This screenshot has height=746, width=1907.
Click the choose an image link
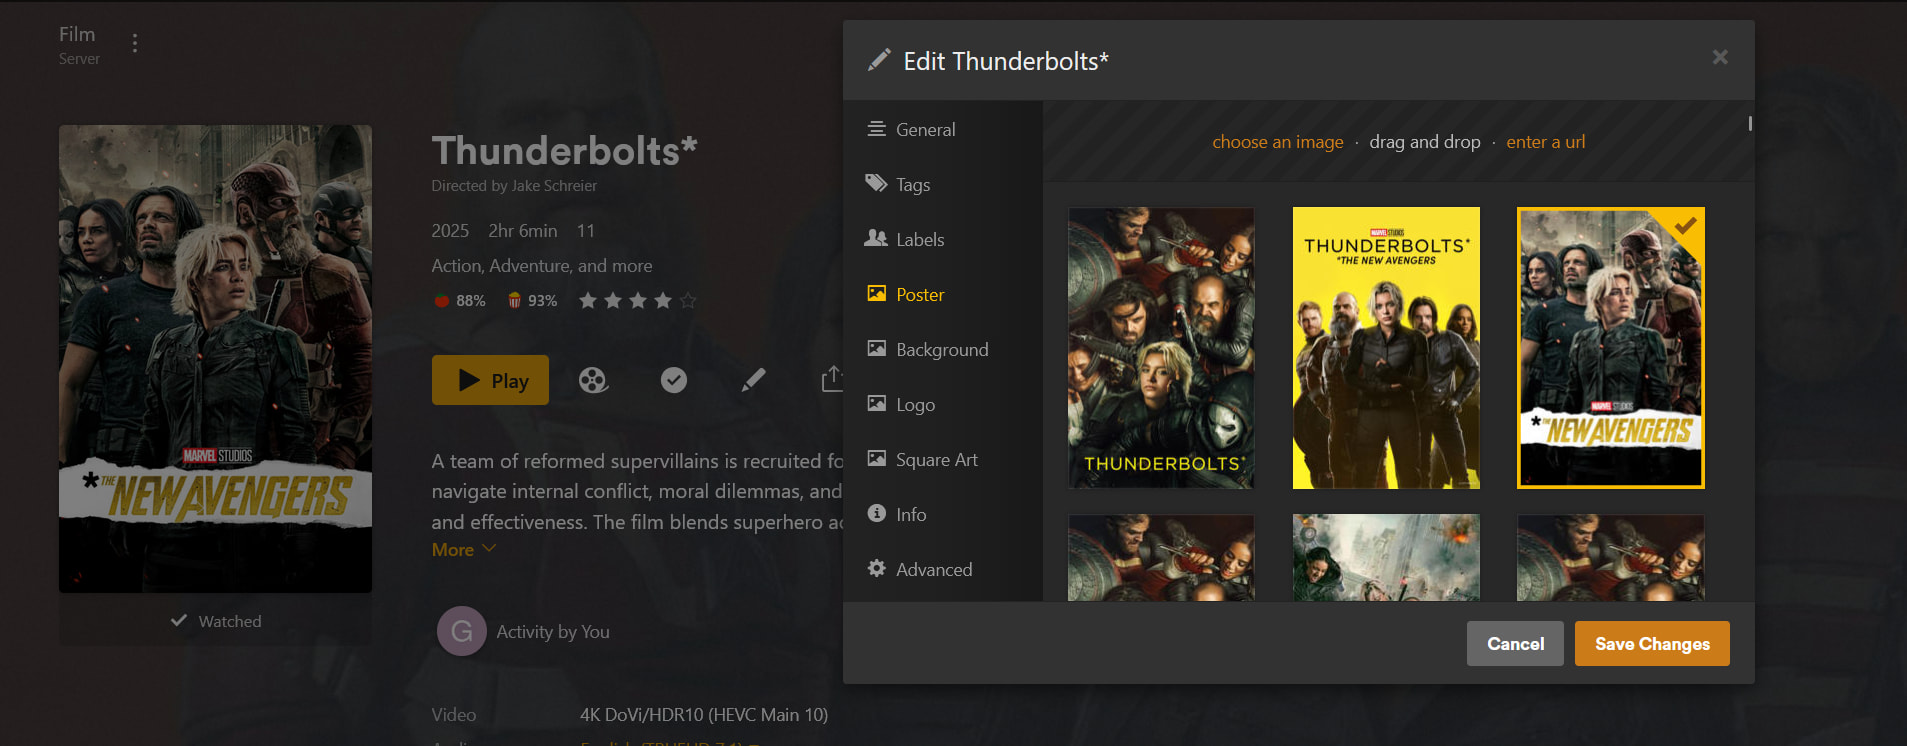pos(1278,142)
